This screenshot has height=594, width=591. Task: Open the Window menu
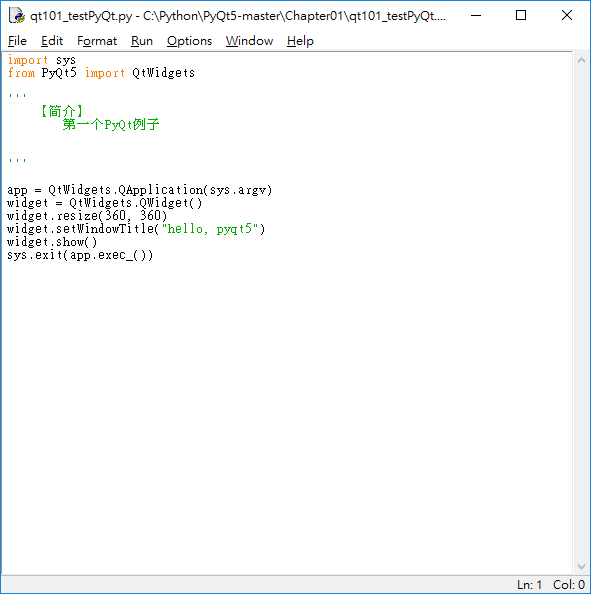(249, 41)
